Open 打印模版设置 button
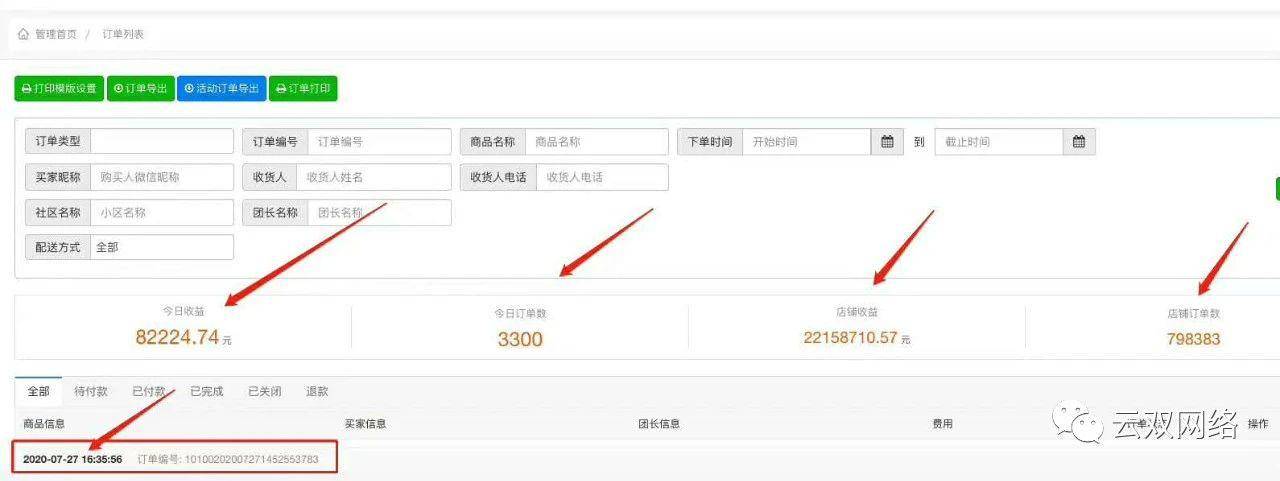The width and height of the screenshot is (1280, 481). click(x=59, y=88)
